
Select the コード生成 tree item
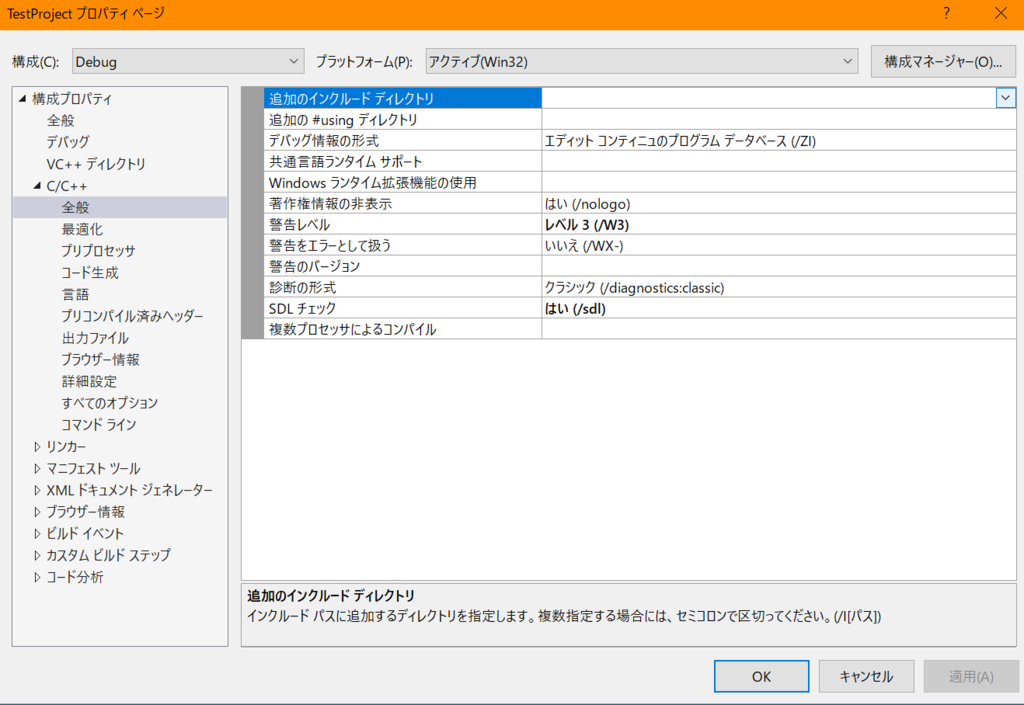[x=90, y=273]
